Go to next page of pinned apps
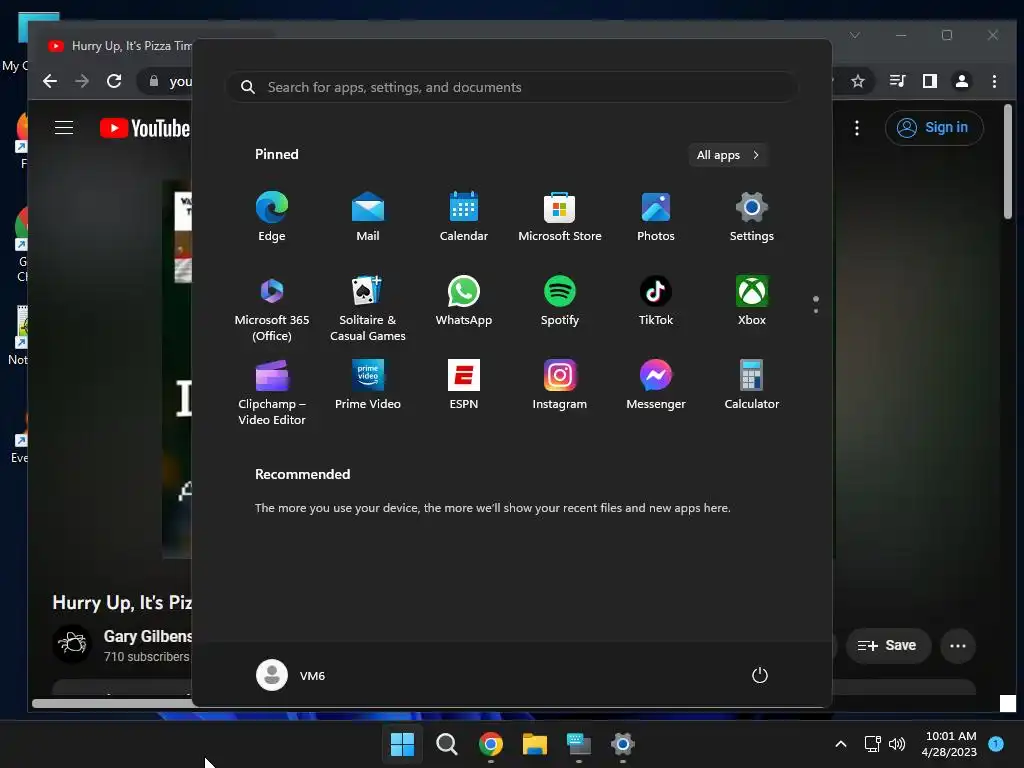Image resolution: width=1024 pixels, height=768 pixels. coord(816,311)
